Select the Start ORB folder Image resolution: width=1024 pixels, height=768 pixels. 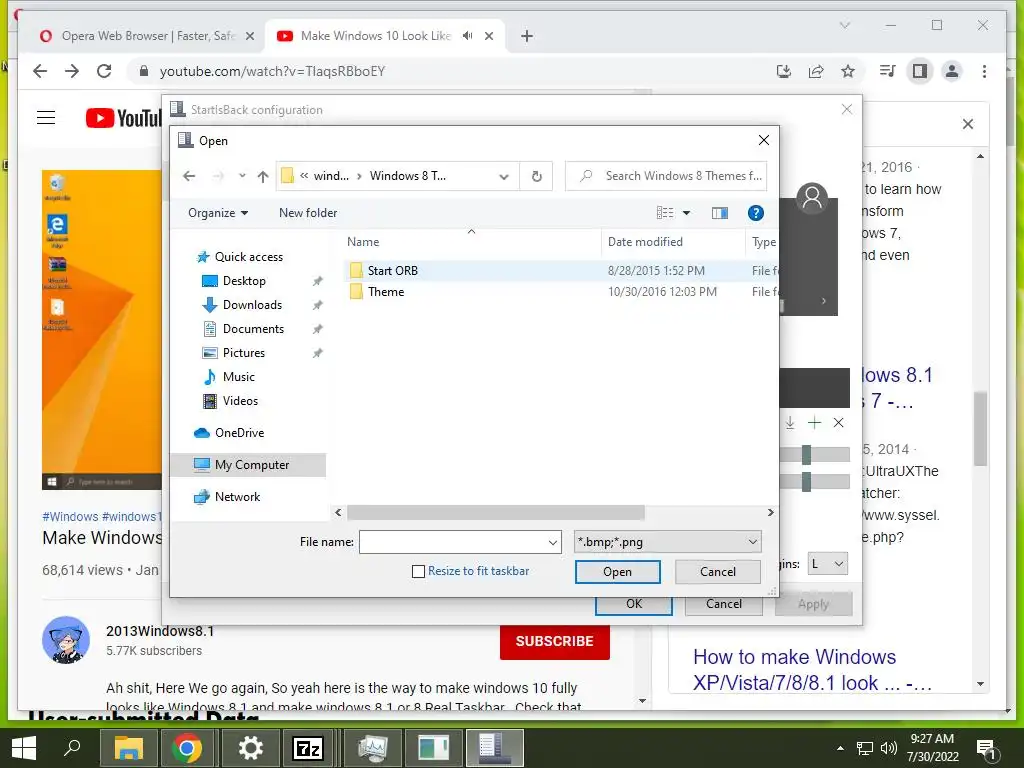click(392, 270)
